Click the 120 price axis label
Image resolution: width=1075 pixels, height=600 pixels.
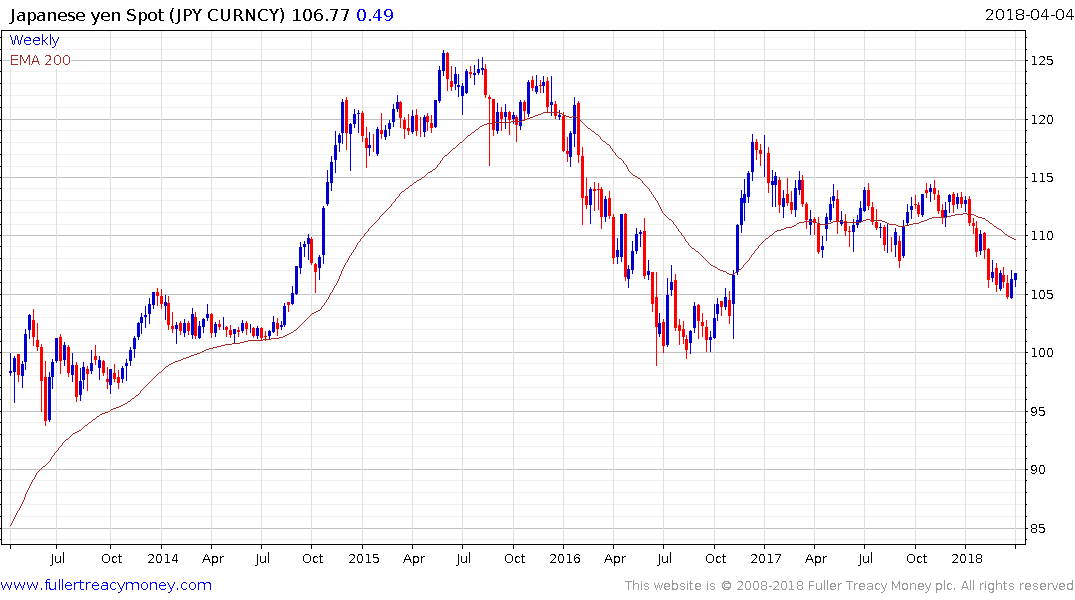coord(1042,119)
